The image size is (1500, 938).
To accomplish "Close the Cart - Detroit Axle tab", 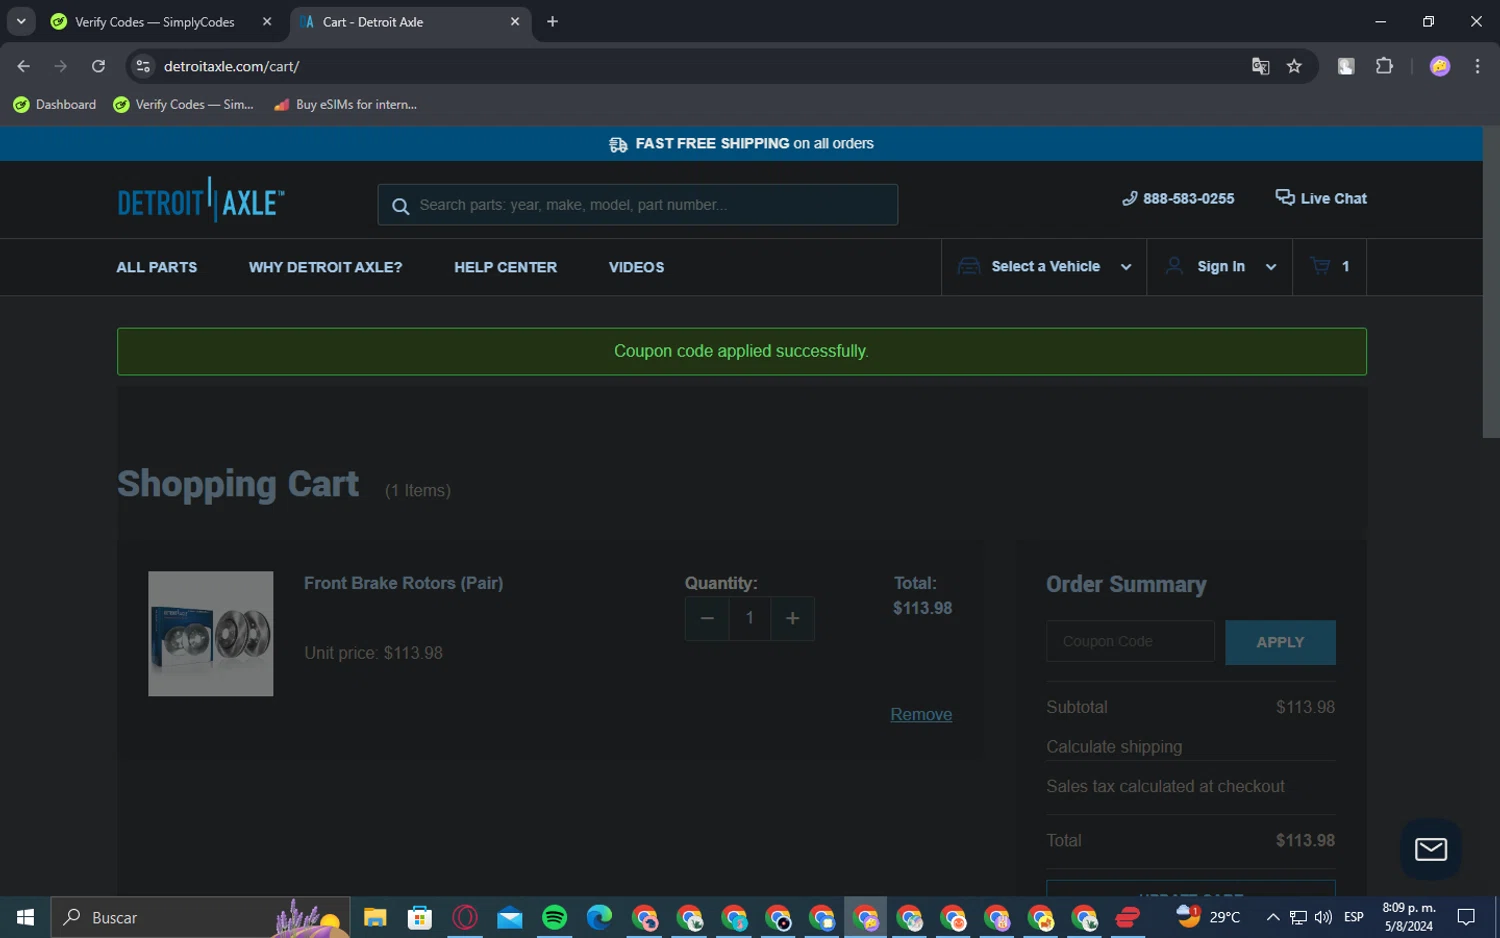I will pyautogui.click(x=515, y=22).
